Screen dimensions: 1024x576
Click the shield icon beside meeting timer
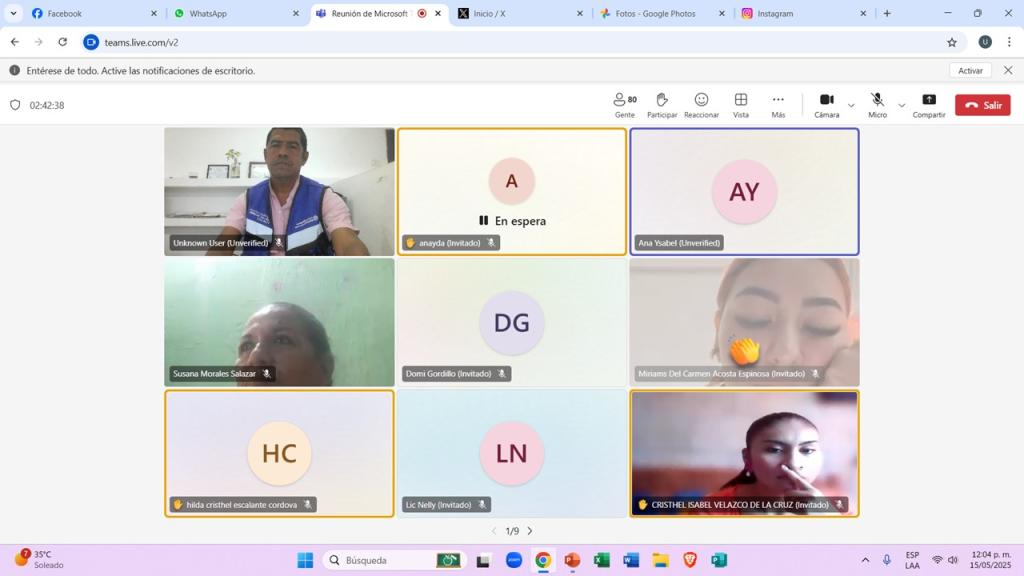(15, 105)
